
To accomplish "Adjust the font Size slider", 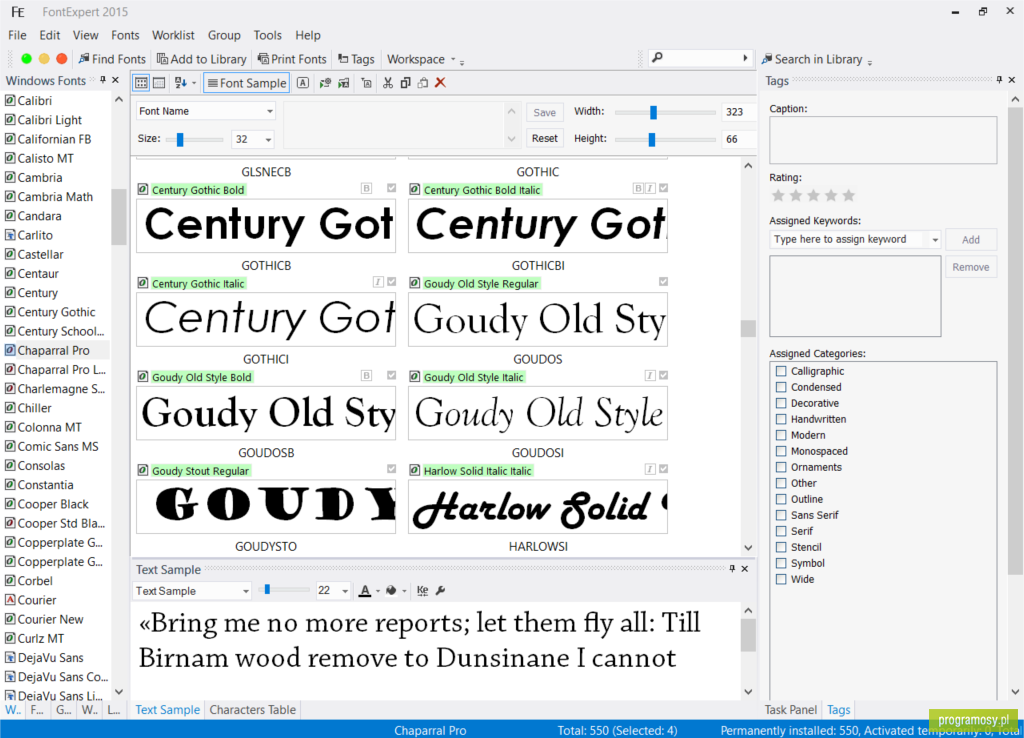I will 180,139.
